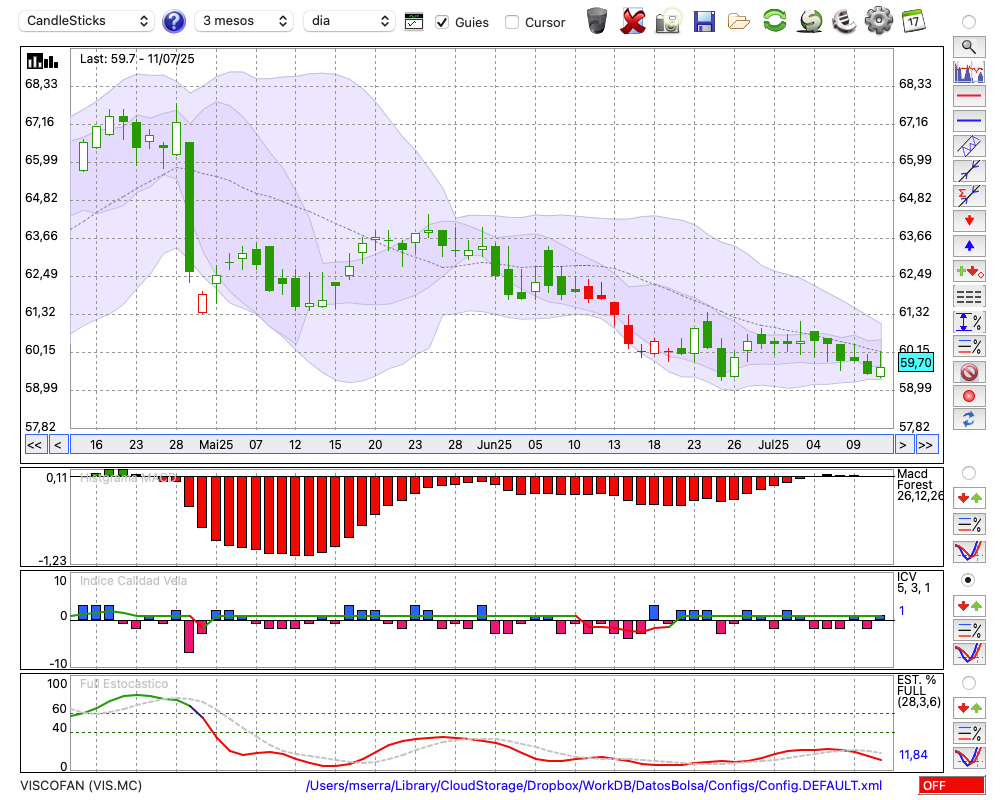This screenshot has width=1000, height=800.
Task: Select the magnifying glass zoom tool
Action: pos(969,47)
